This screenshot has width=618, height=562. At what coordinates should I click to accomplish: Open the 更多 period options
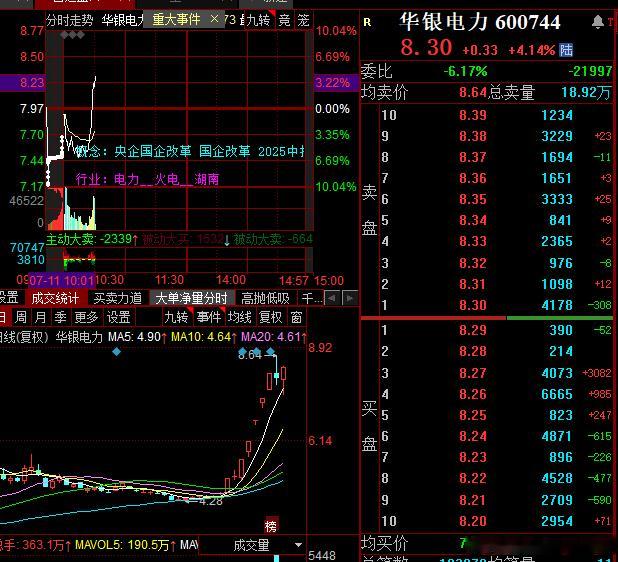point(86,317)
